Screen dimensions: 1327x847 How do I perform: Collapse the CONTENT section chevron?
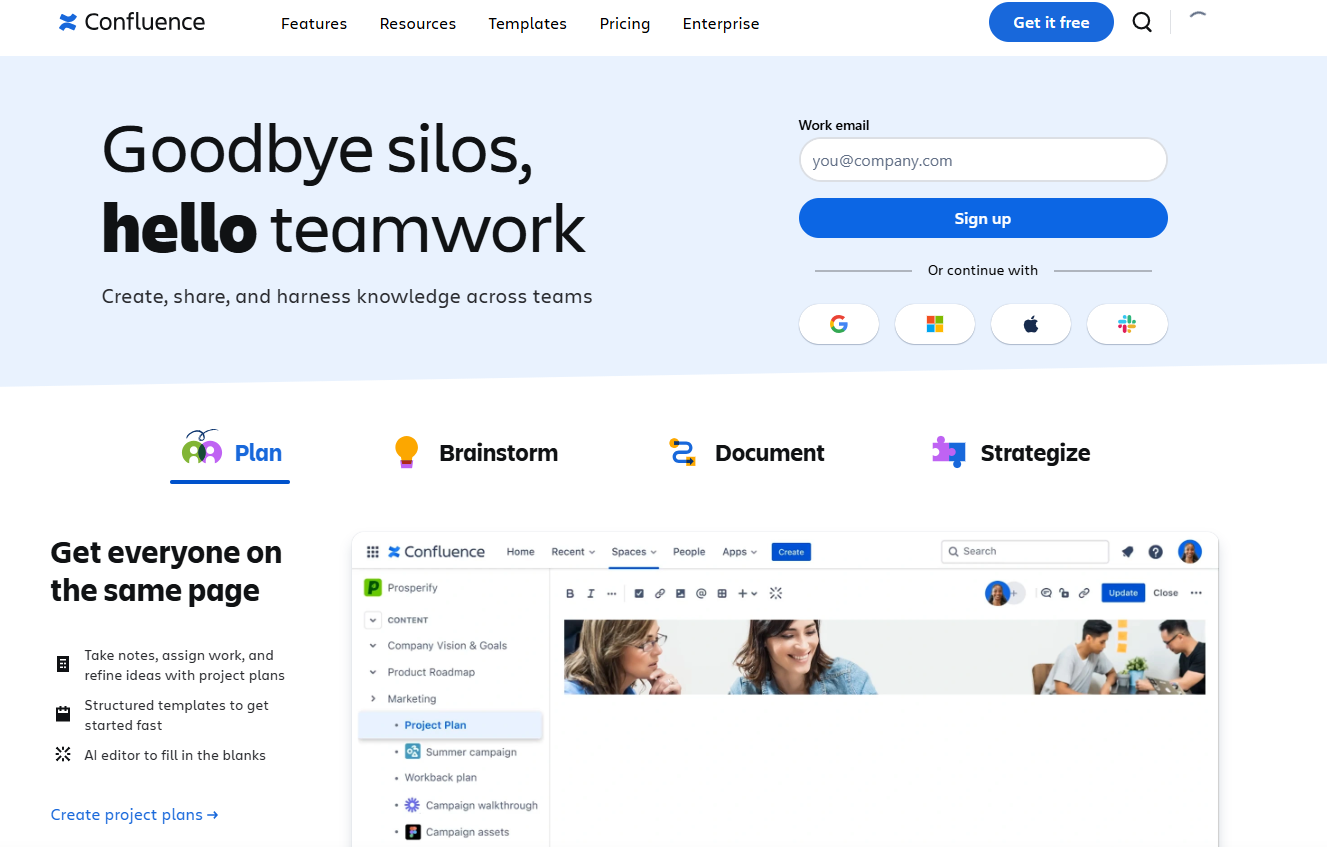(x=373, y=620)
